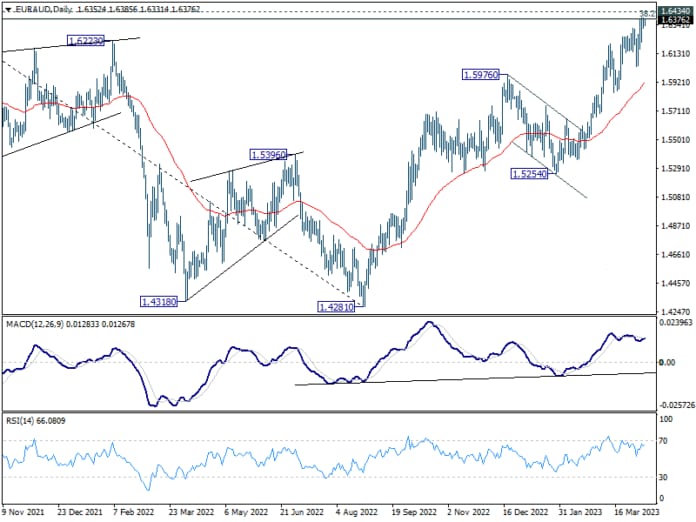Viewport: 696px width, 522px height.
Task: Click 1.52910 on the price axis
Action: (676, 168)
